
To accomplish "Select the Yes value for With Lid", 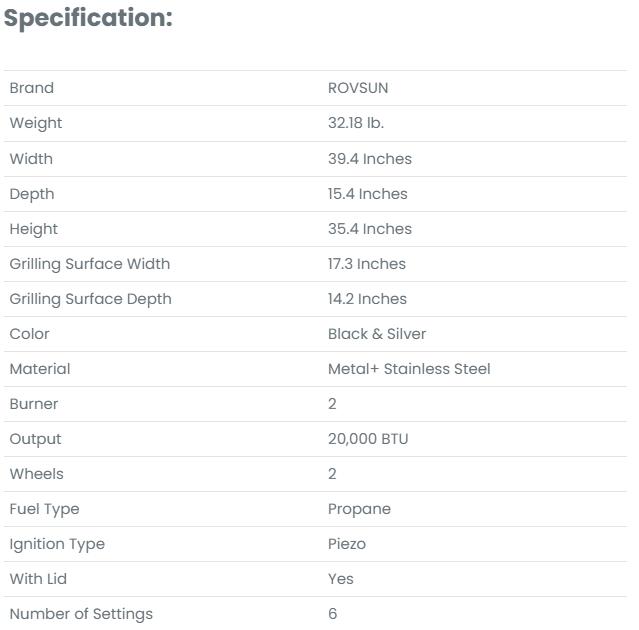I will (341, 578).
